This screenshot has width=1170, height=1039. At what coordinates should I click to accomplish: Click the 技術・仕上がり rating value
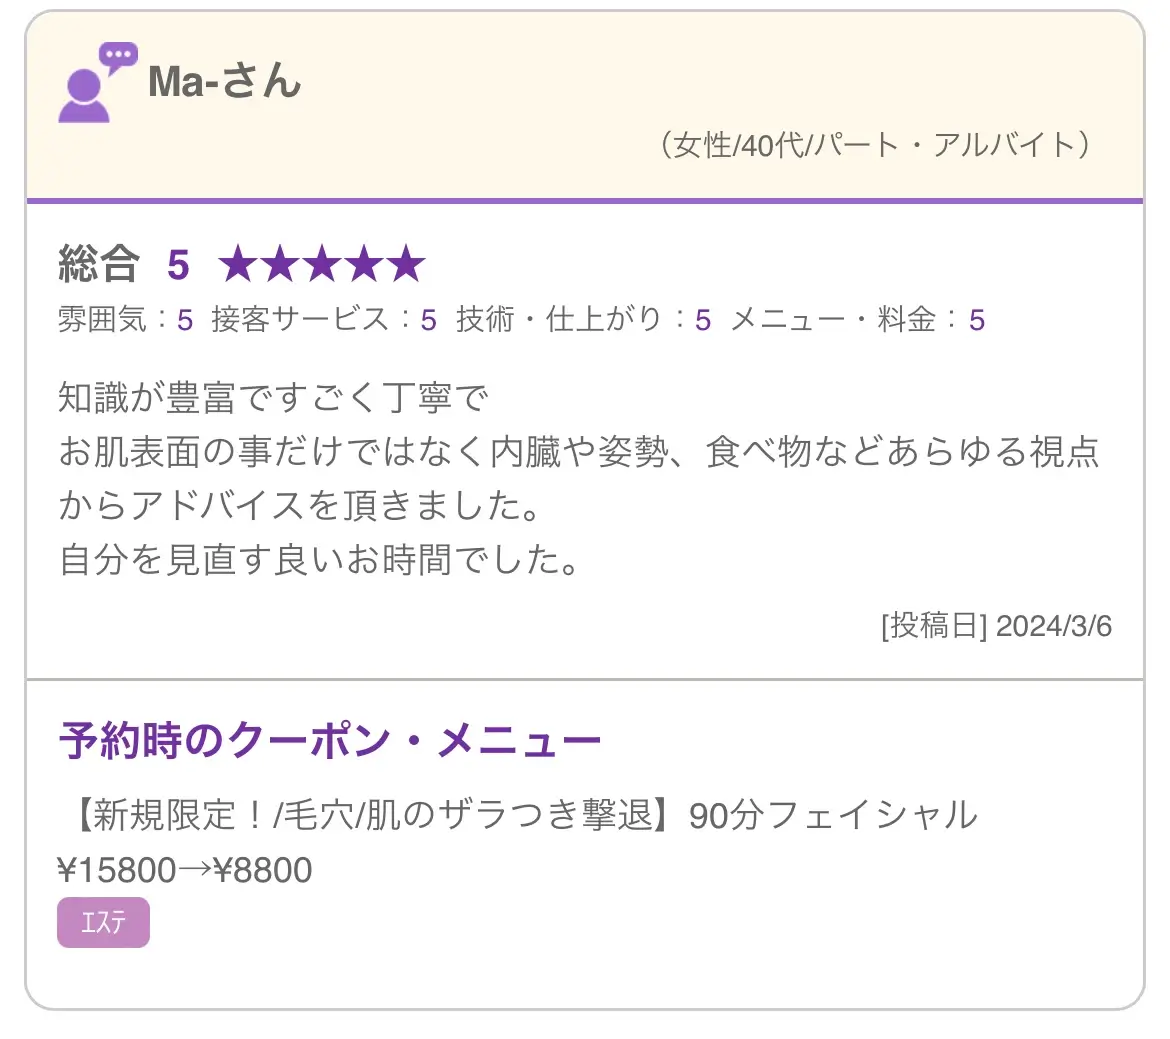(703, 320)
